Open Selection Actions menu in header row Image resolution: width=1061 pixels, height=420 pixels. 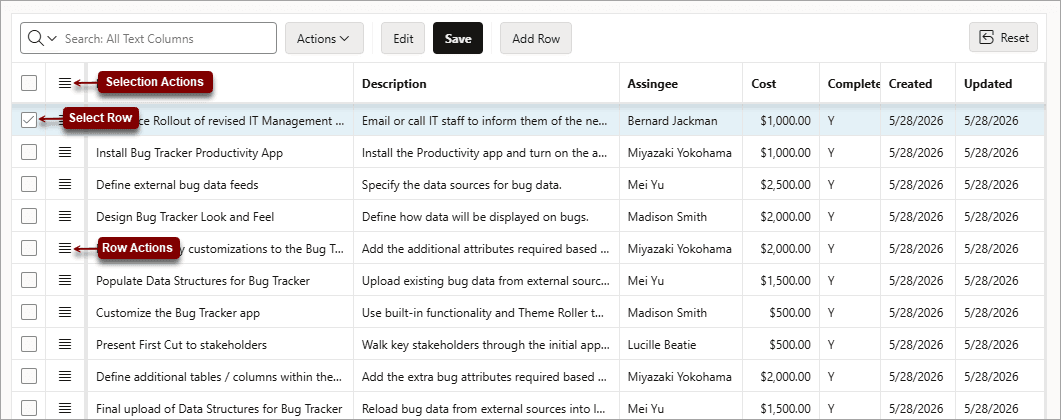pyautogui.click(x=64, y=83)
